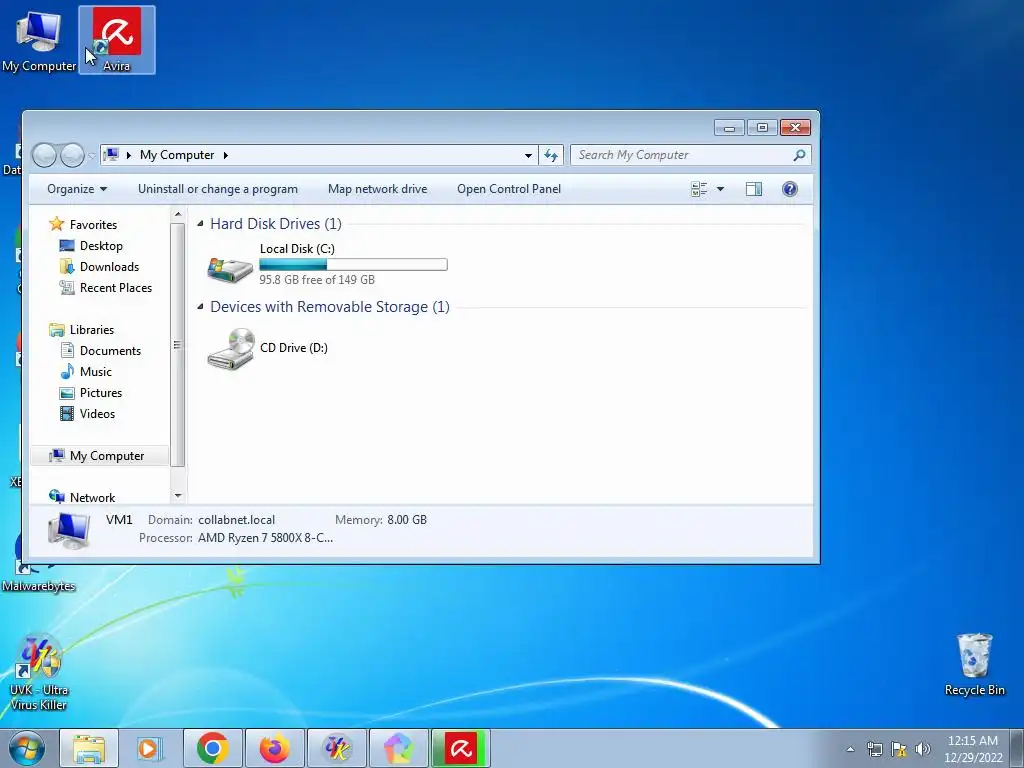Click the volume speaker tray icon
This screenshot has width=1024, height=768.
(922, 749)
